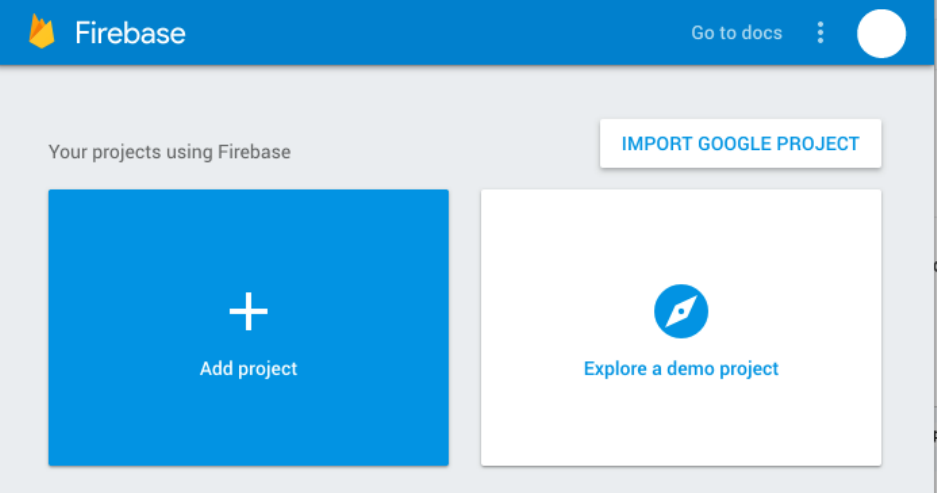937x493 pixels.
Task: Click the plus icon to add project
Action: [x=249, y=311]
